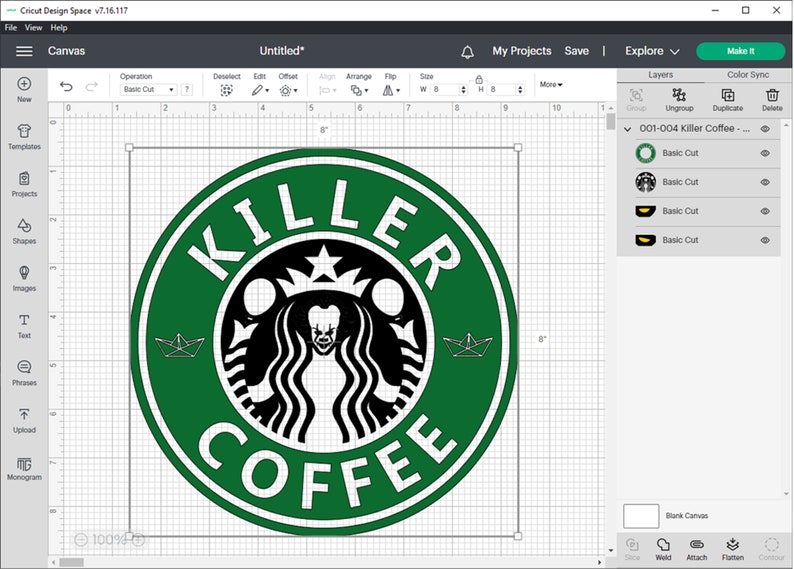Open the Monogram tool
The image size is (794, 569).
(x=24, y=468)
